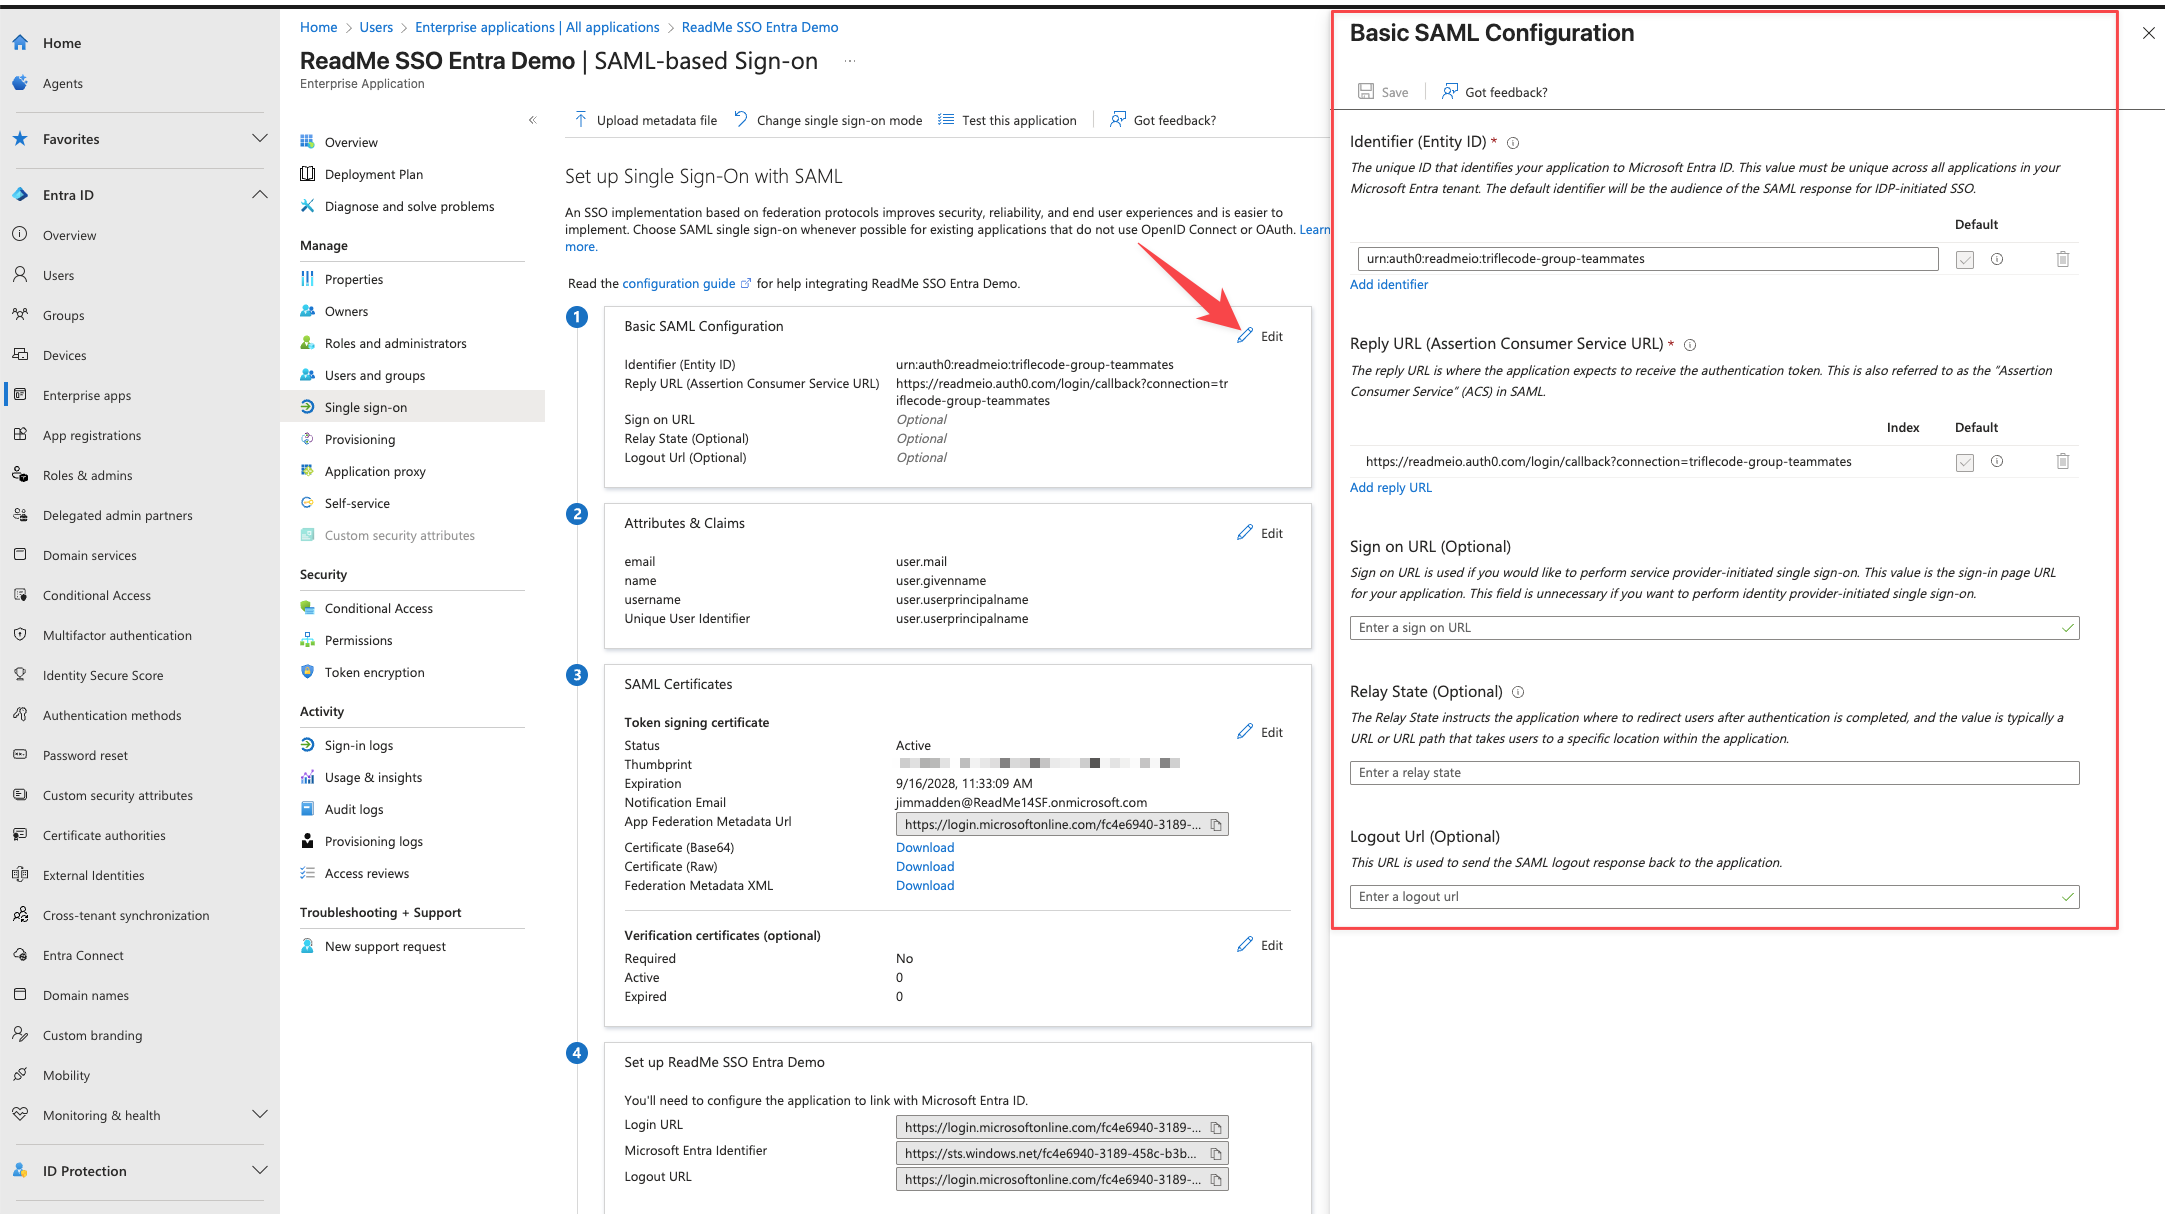
Task: Download Certificate (Raw)
Action: point(925,867)
